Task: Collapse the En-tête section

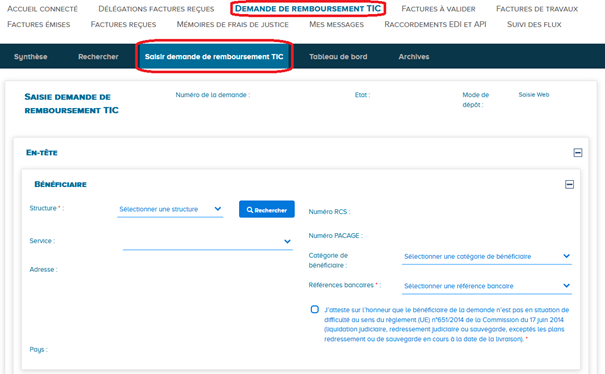Action: coord(577,153)
